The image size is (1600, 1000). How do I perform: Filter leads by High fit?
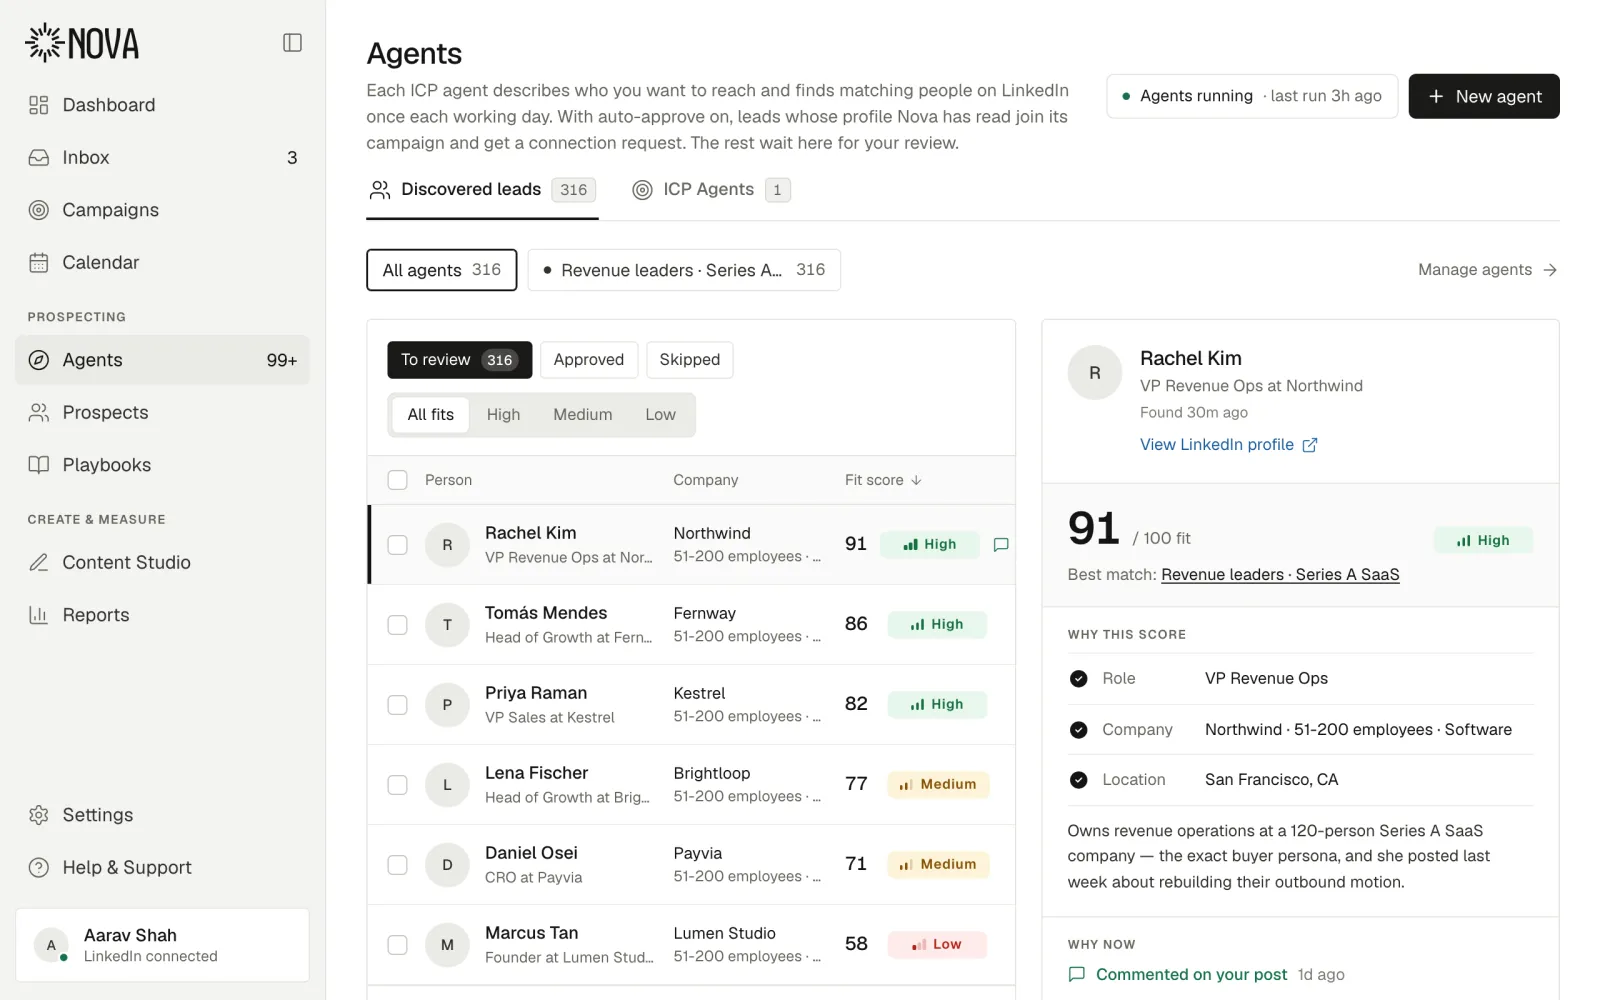click(503, 415)
